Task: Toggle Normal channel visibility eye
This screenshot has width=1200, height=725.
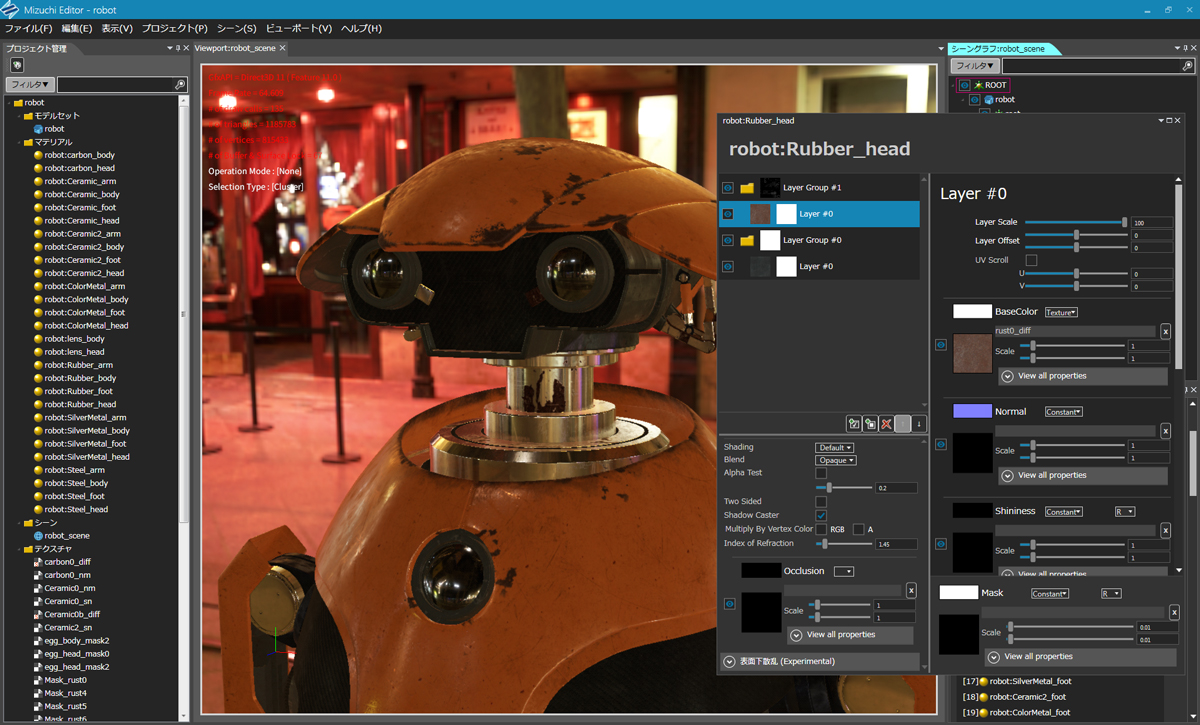Action: coord(941,444)
